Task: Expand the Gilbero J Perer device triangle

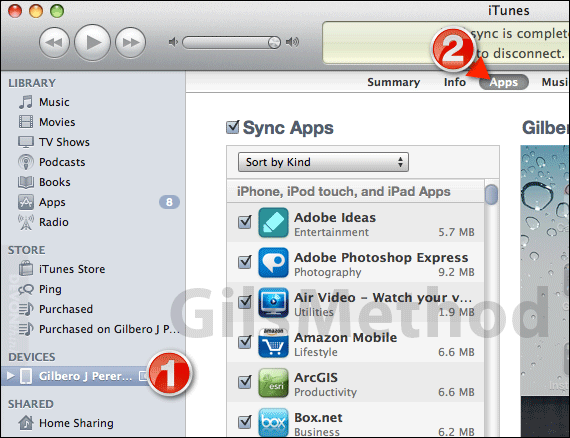Action: [11, 375]
